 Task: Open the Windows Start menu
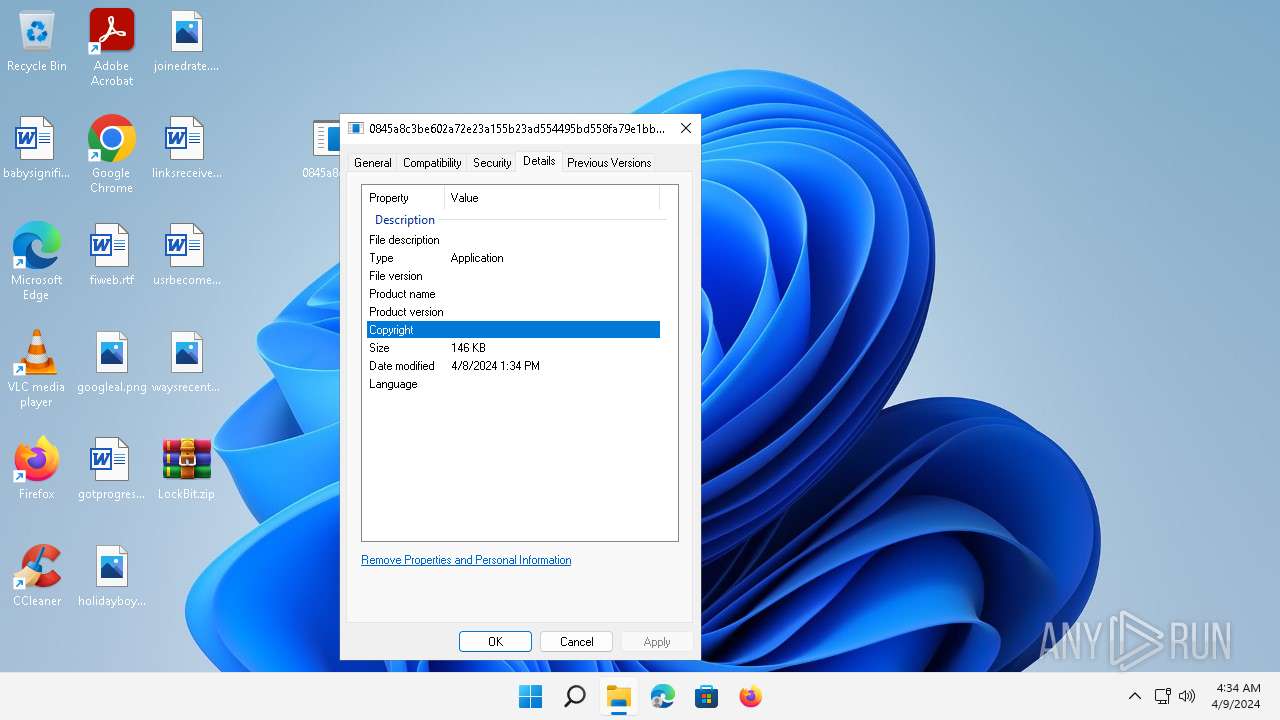click(x=530, y=696)
